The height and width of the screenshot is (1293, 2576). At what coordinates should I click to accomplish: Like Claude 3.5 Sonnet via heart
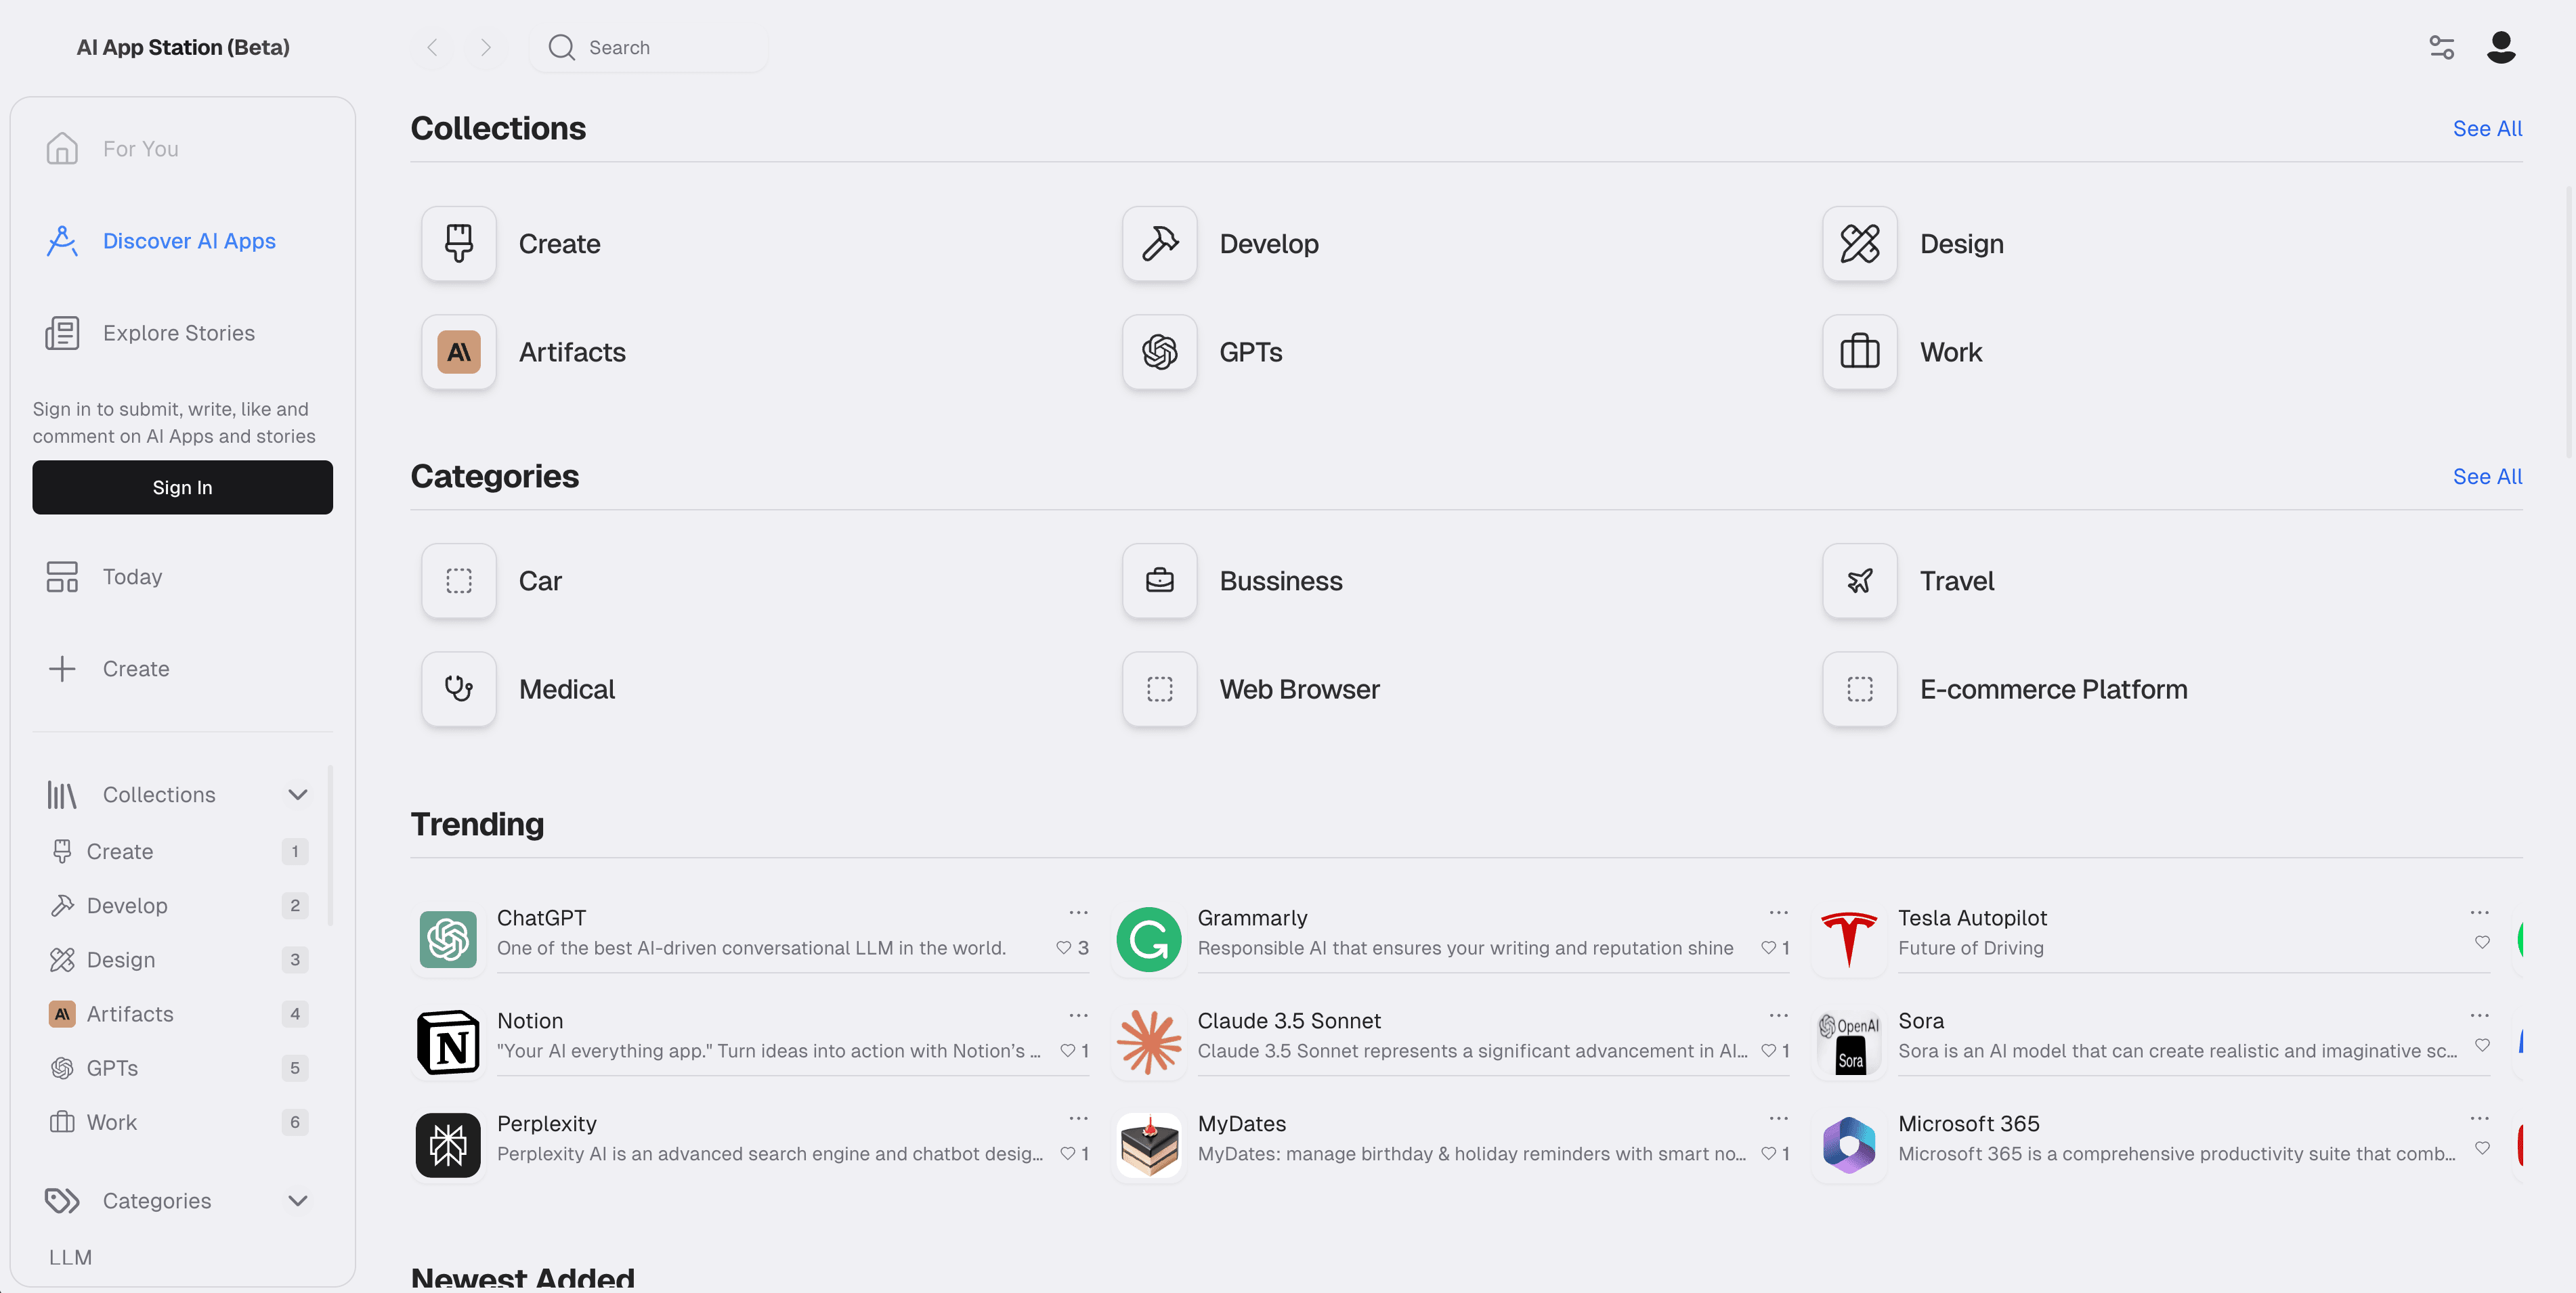[x=1768, y=1051]
